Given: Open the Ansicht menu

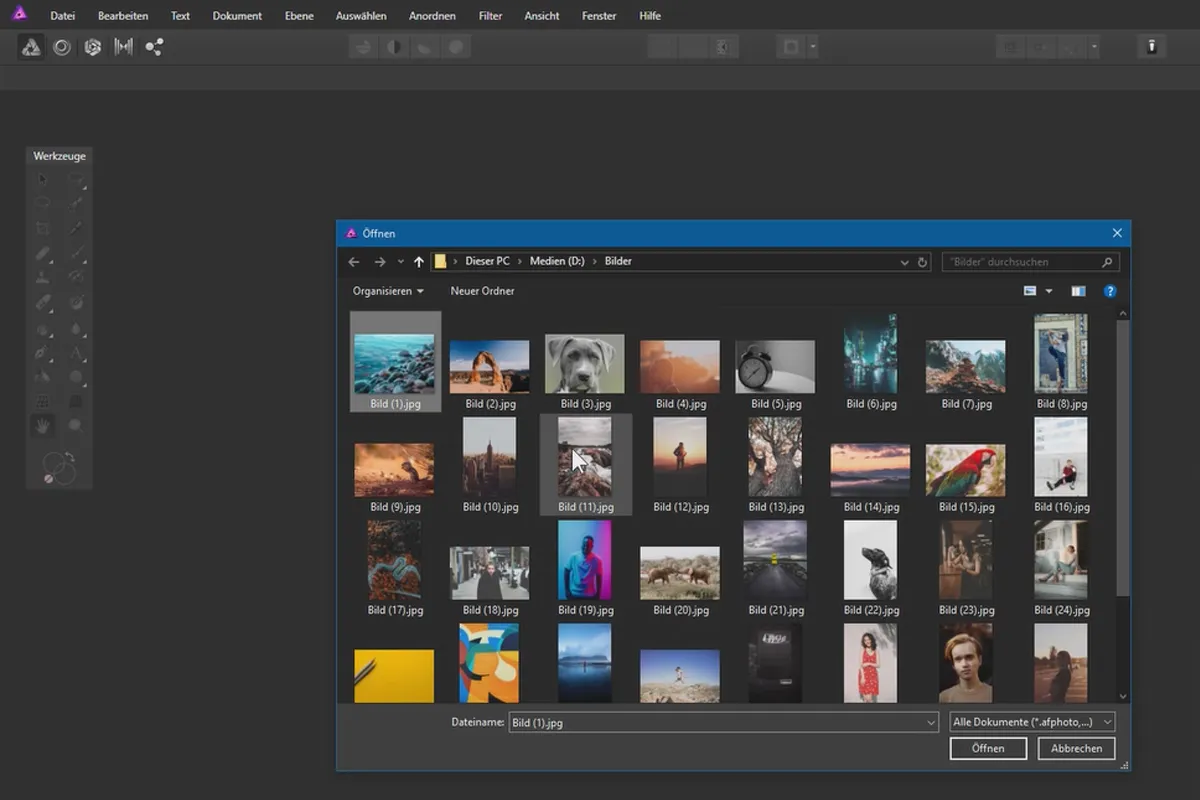Looking at the screenshot, I should pyautogui.click(x=542, y=16).
